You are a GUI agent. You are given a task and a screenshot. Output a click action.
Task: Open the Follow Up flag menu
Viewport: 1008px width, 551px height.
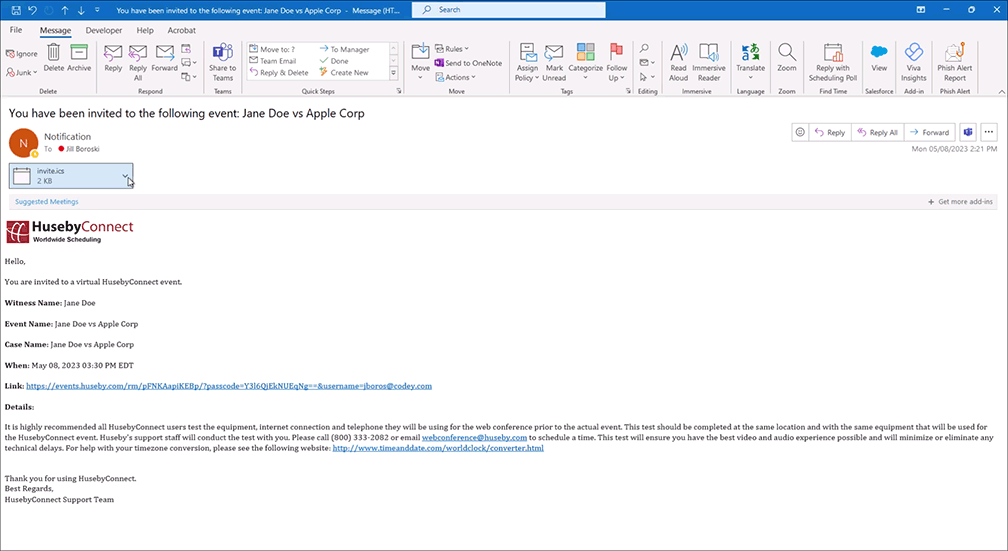click(616, 62)
